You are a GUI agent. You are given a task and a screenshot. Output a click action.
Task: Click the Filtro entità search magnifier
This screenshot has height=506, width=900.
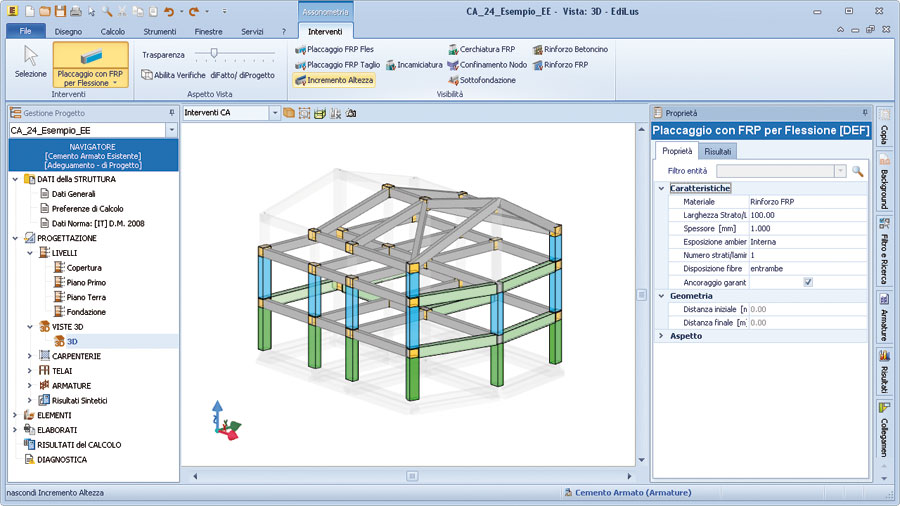pyautogui.click(x=858, y=171)
